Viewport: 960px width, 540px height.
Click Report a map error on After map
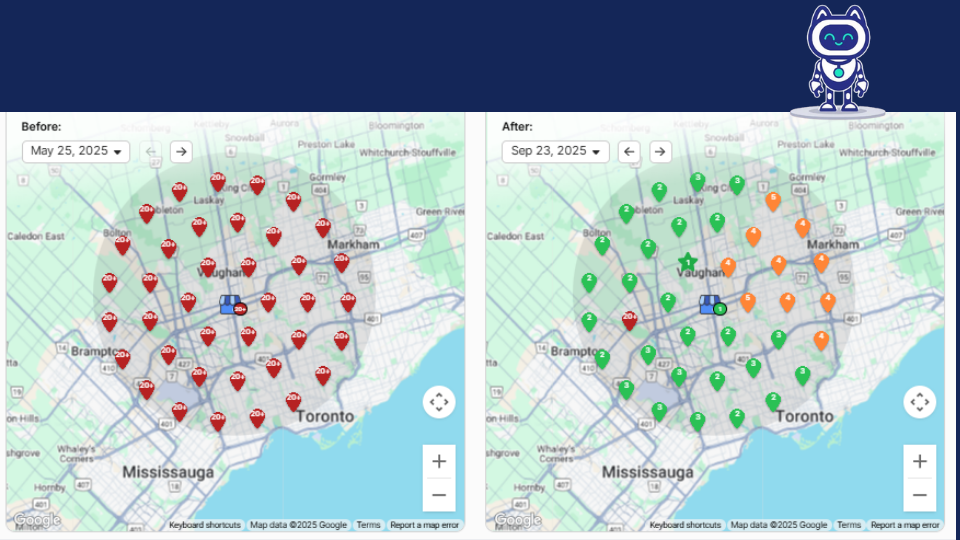pyautogui.click(x=904, y=525)
